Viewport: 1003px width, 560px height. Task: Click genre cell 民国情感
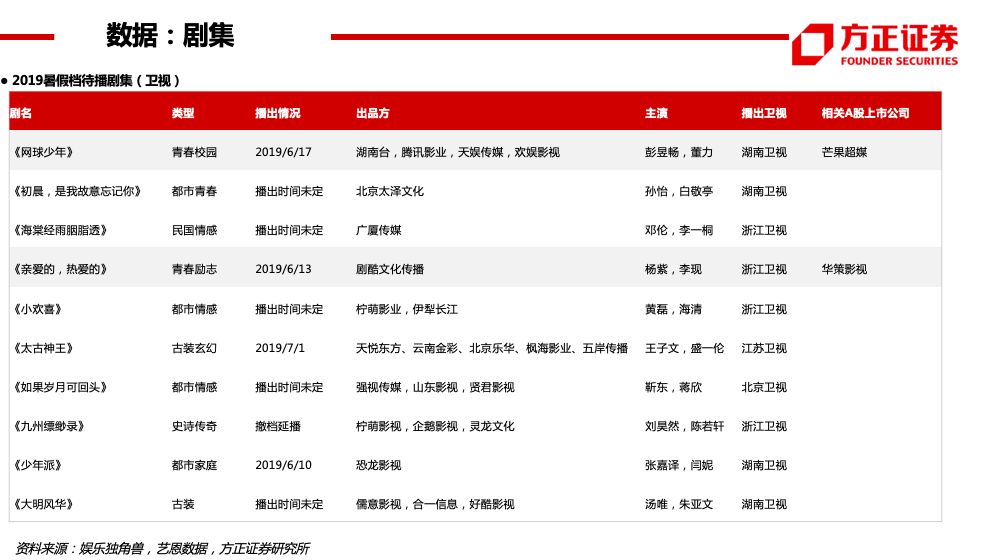point(194,230)
